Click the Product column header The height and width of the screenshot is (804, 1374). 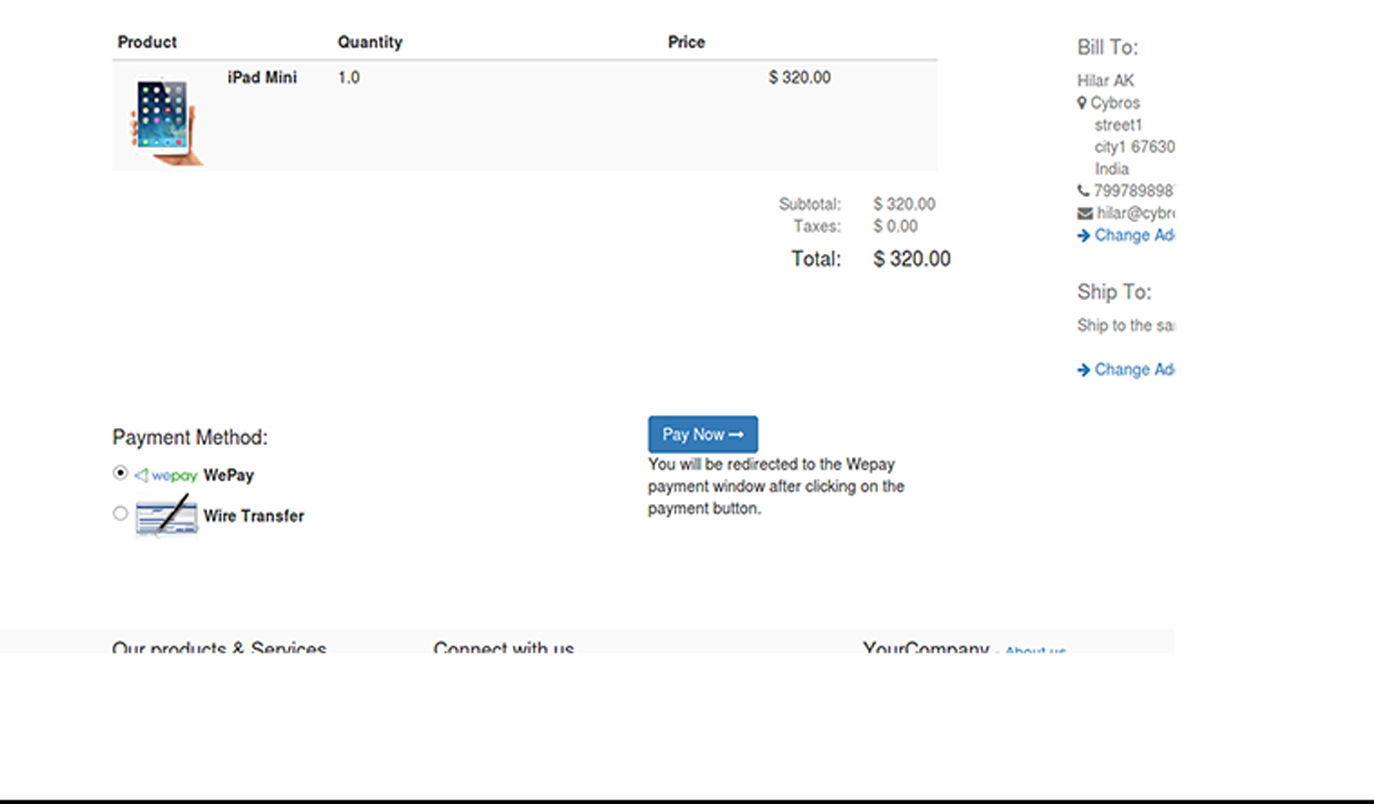click(147, 42)
